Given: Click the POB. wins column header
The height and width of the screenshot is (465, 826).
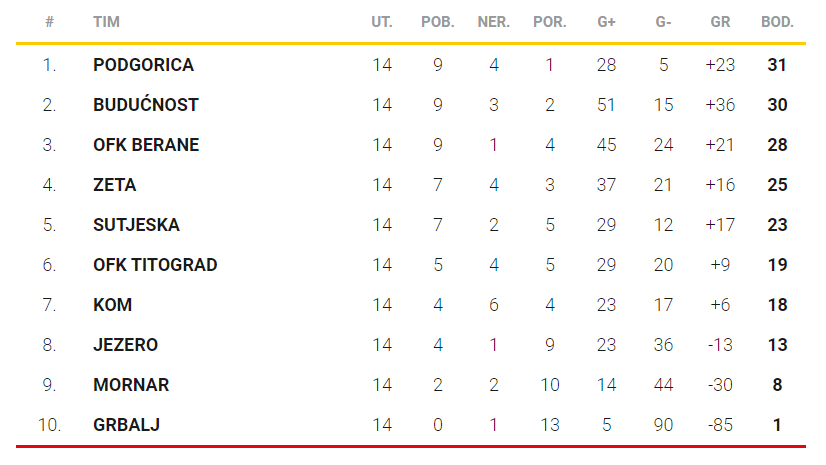Looking at the screenshot, I should pos(437,22).
